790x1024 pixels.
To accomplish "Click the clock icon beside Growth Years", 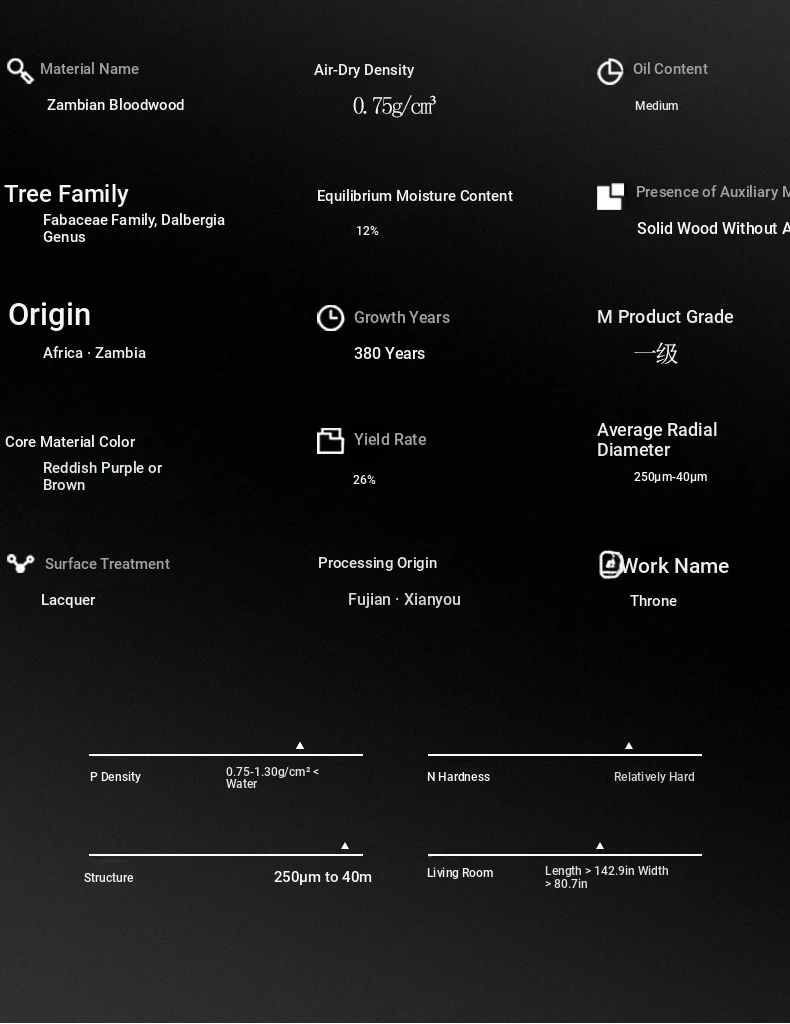I will pyautogui.click(x=330, y=318).
